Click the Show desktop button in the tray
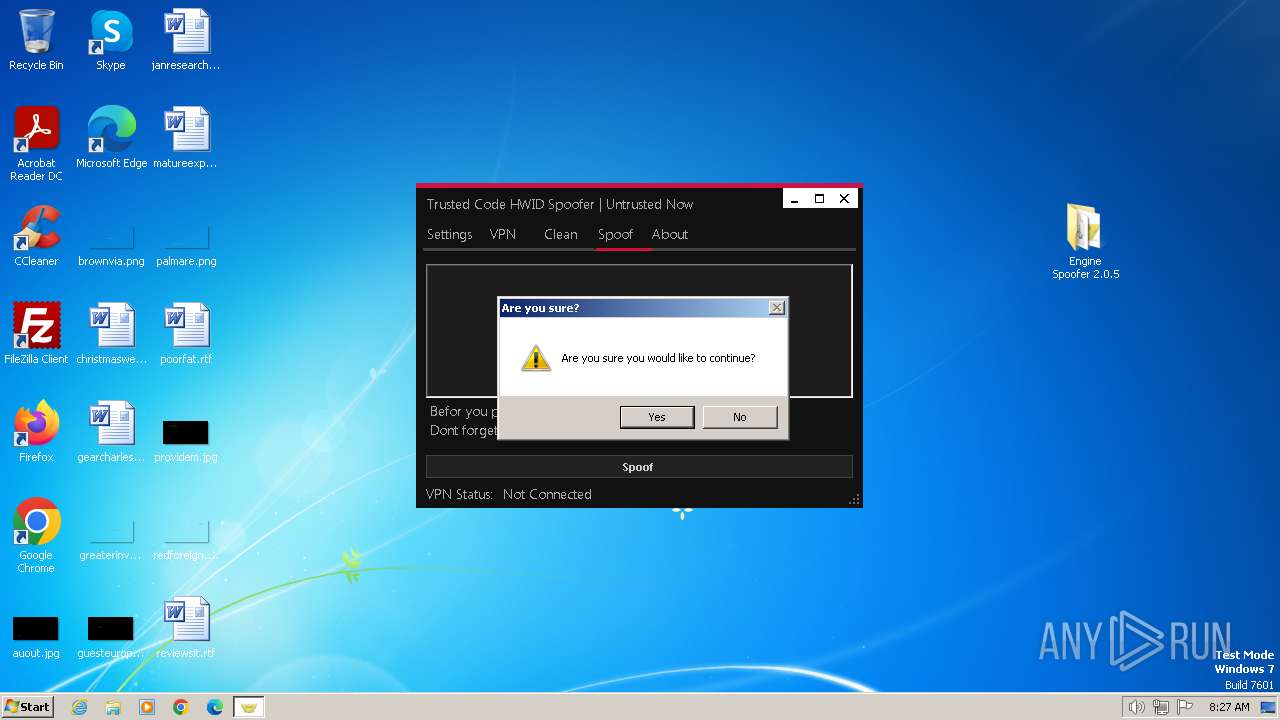This screenshot has height=720, width=1280. 1268,707
